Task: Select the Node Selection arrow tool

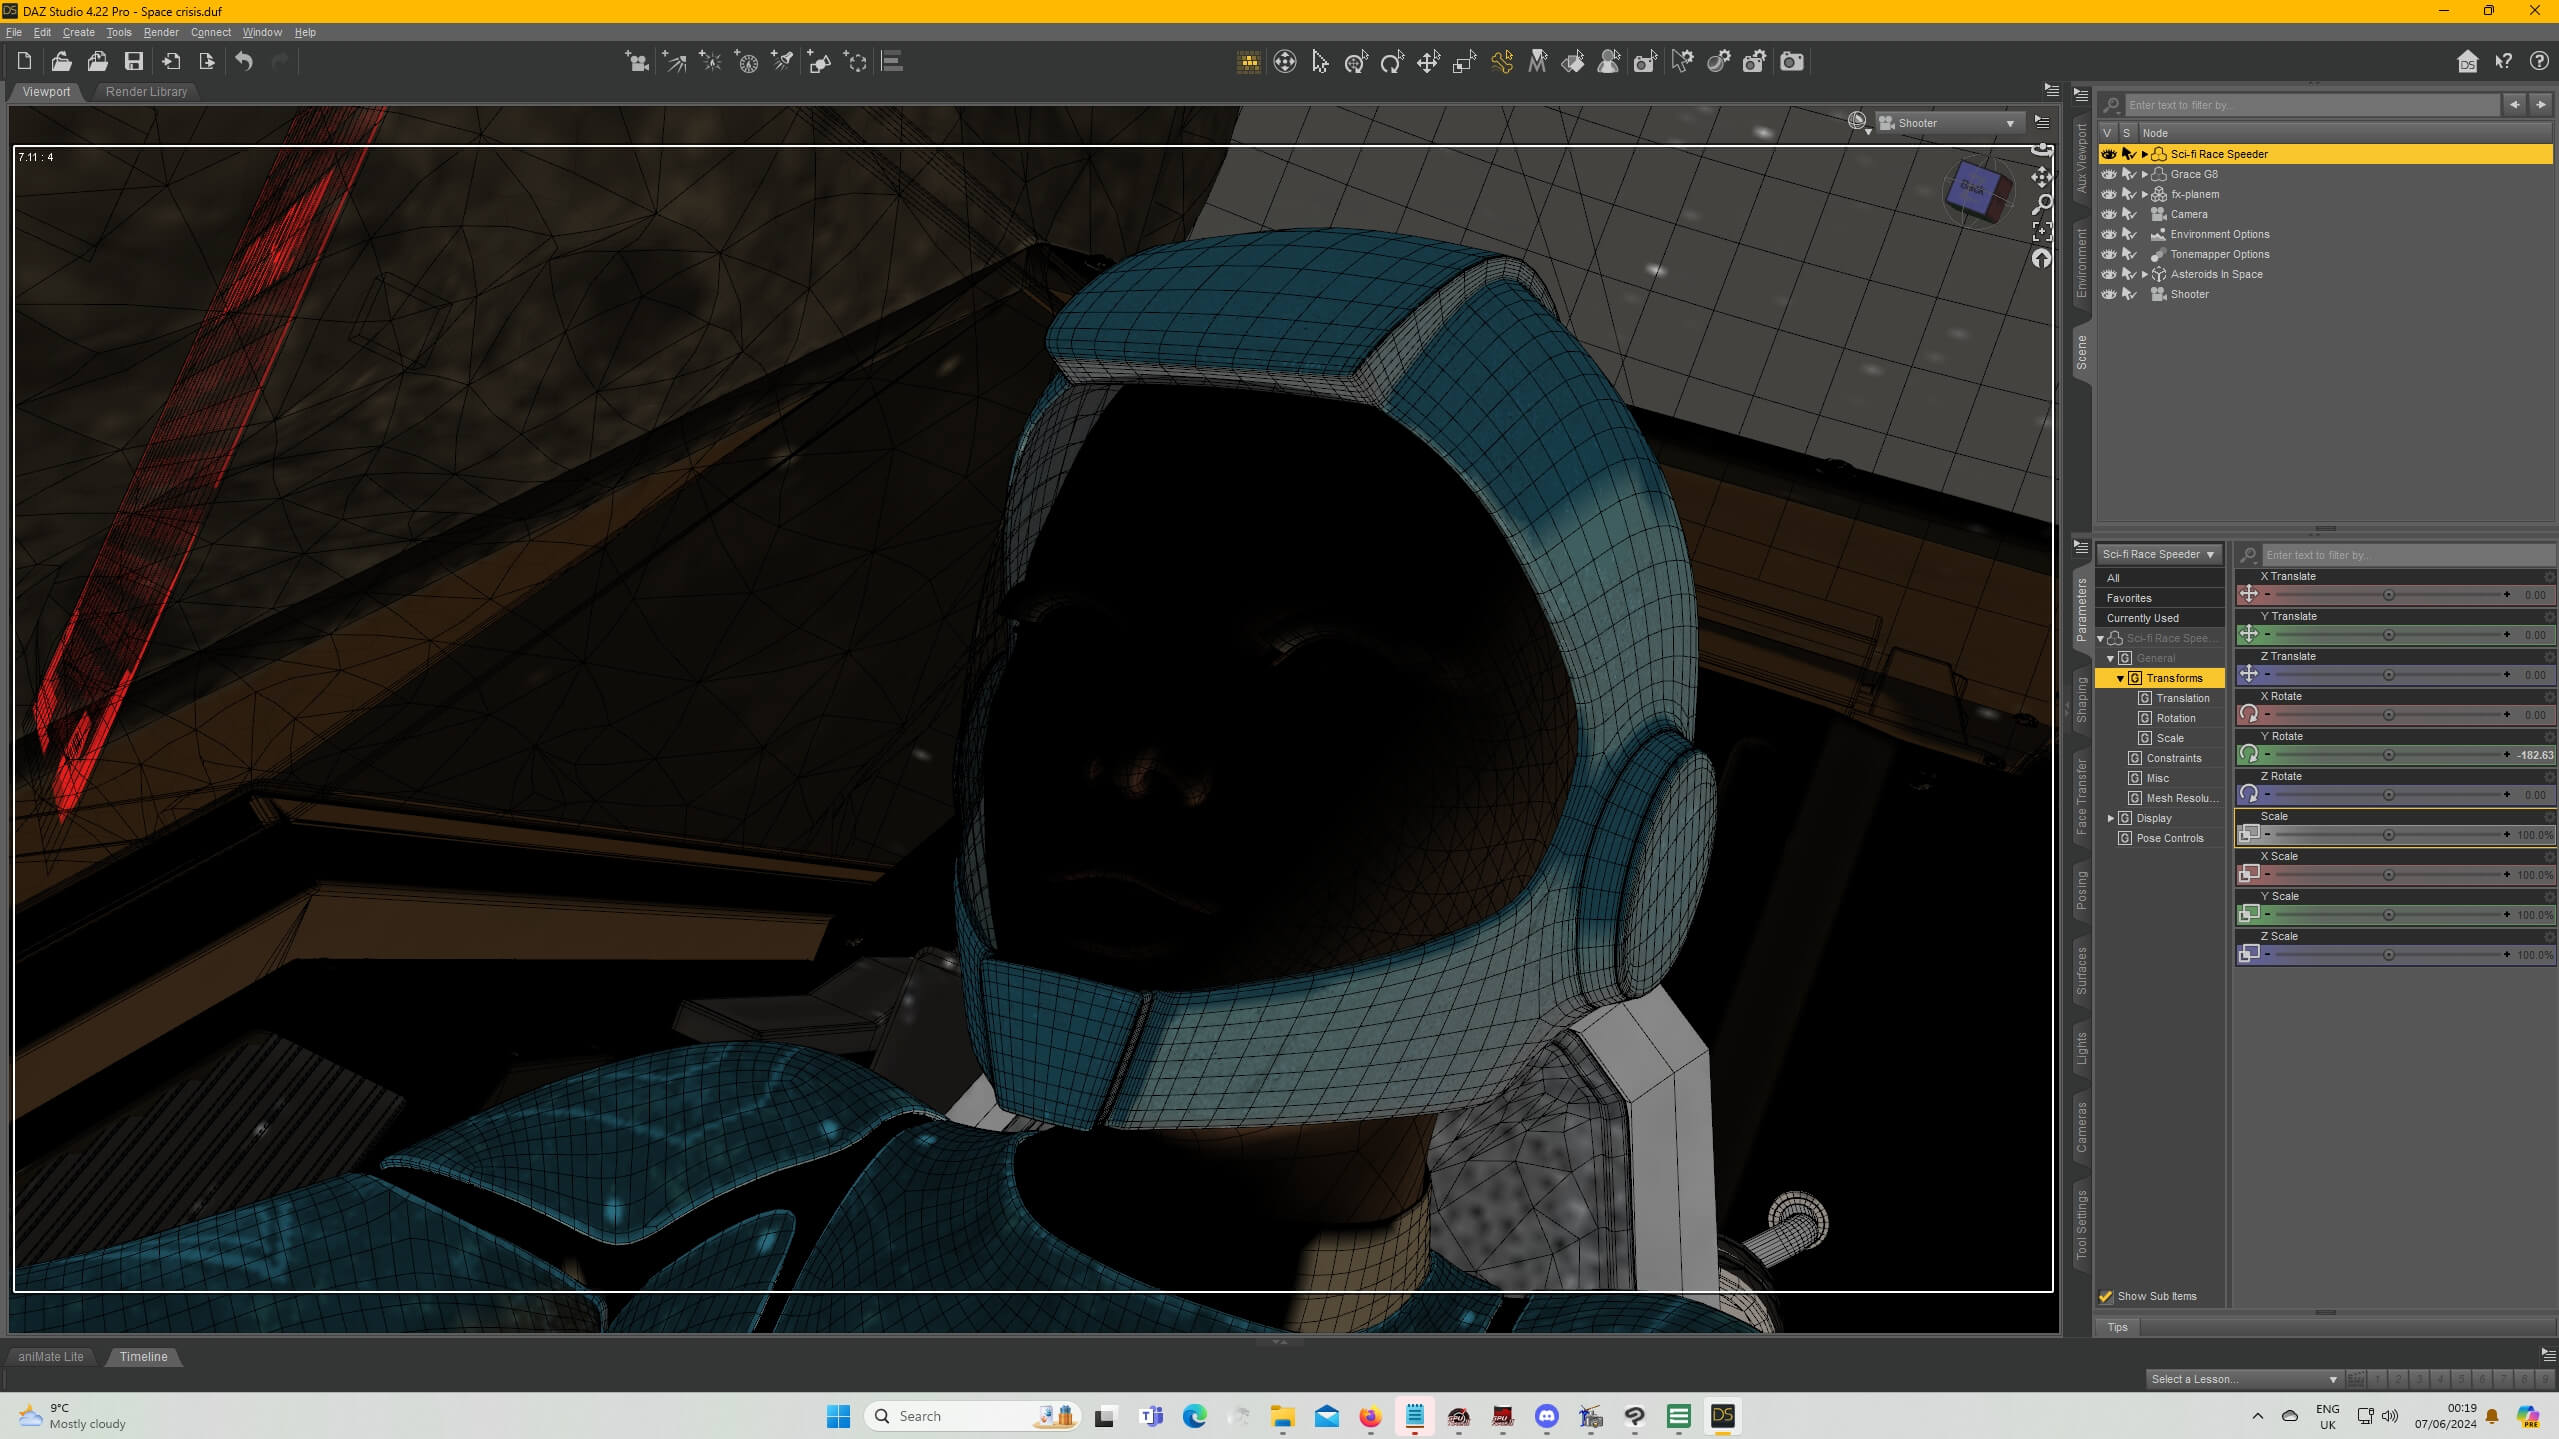Action: [x=1320, y=62]
